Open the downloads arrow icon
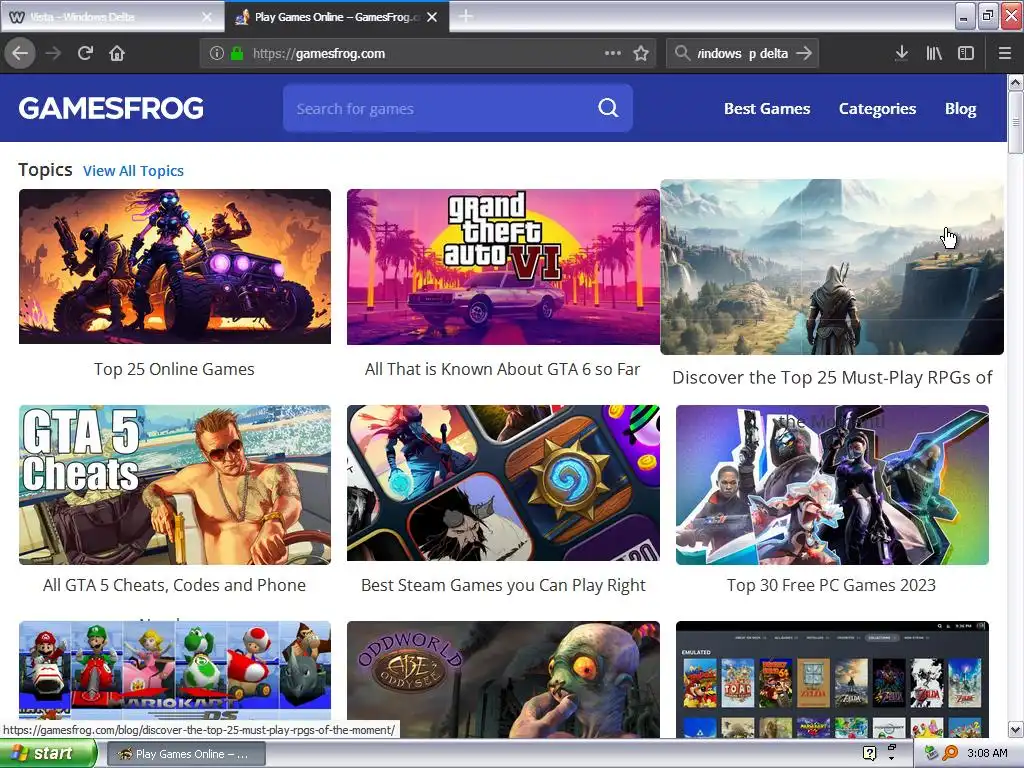 (x=901, y=53)
